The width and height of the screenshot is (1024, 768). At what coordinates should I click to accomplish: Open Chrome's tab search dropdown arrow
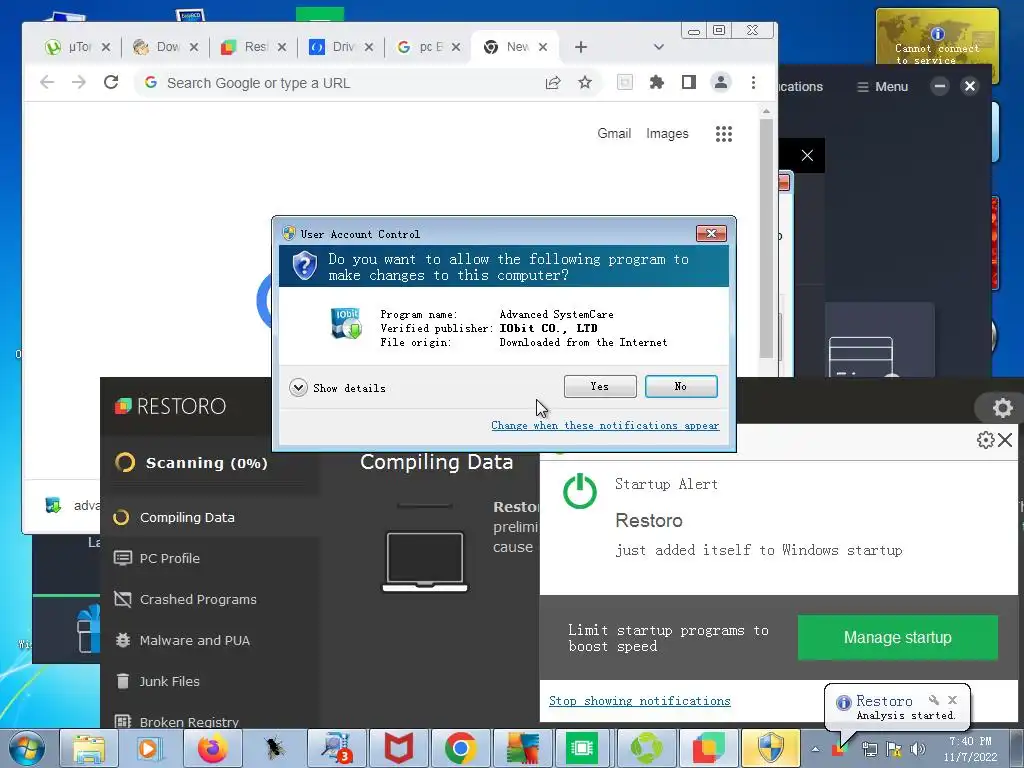(x=658, y=47)
